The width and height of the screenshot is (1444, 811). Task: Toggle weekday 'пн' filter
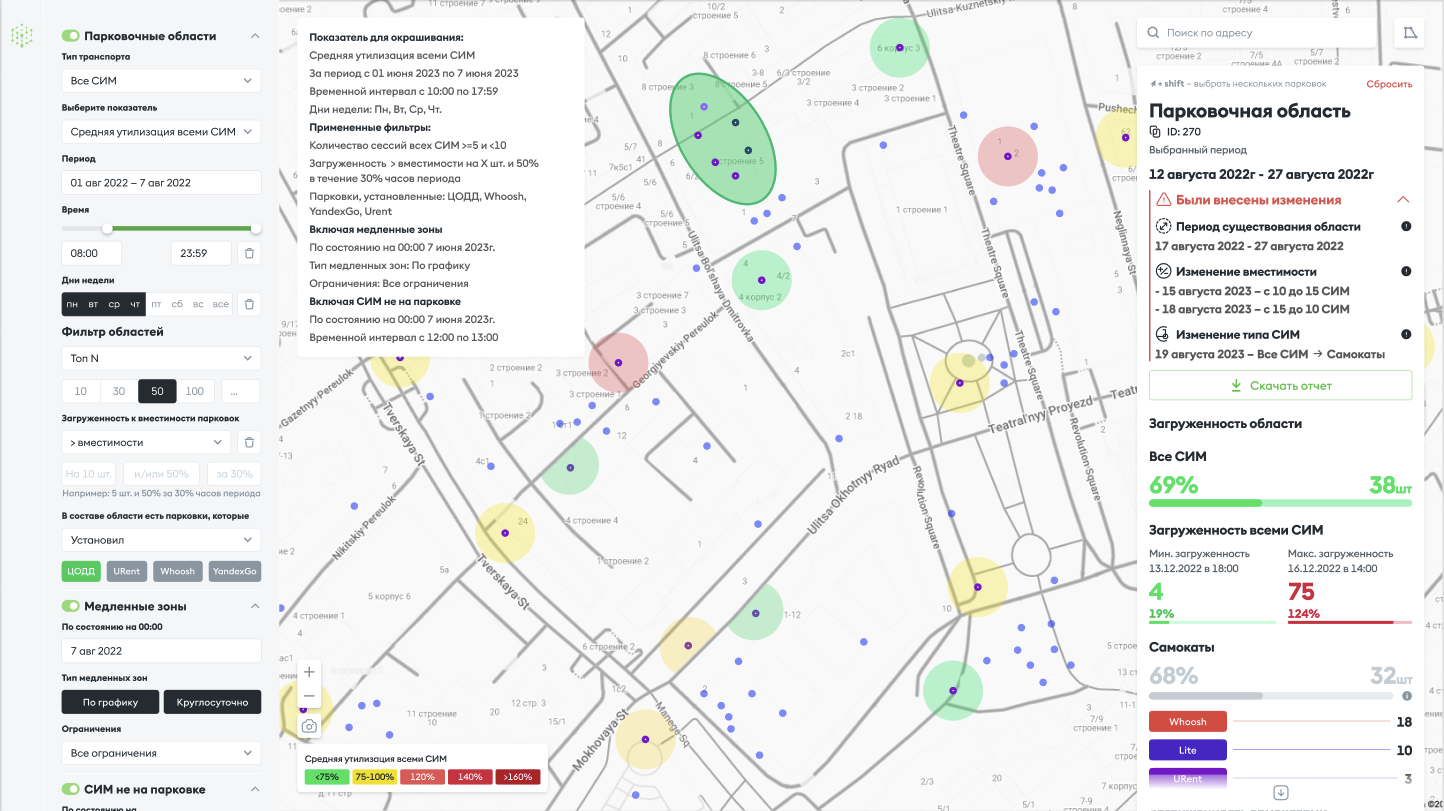tap(72, 304)
